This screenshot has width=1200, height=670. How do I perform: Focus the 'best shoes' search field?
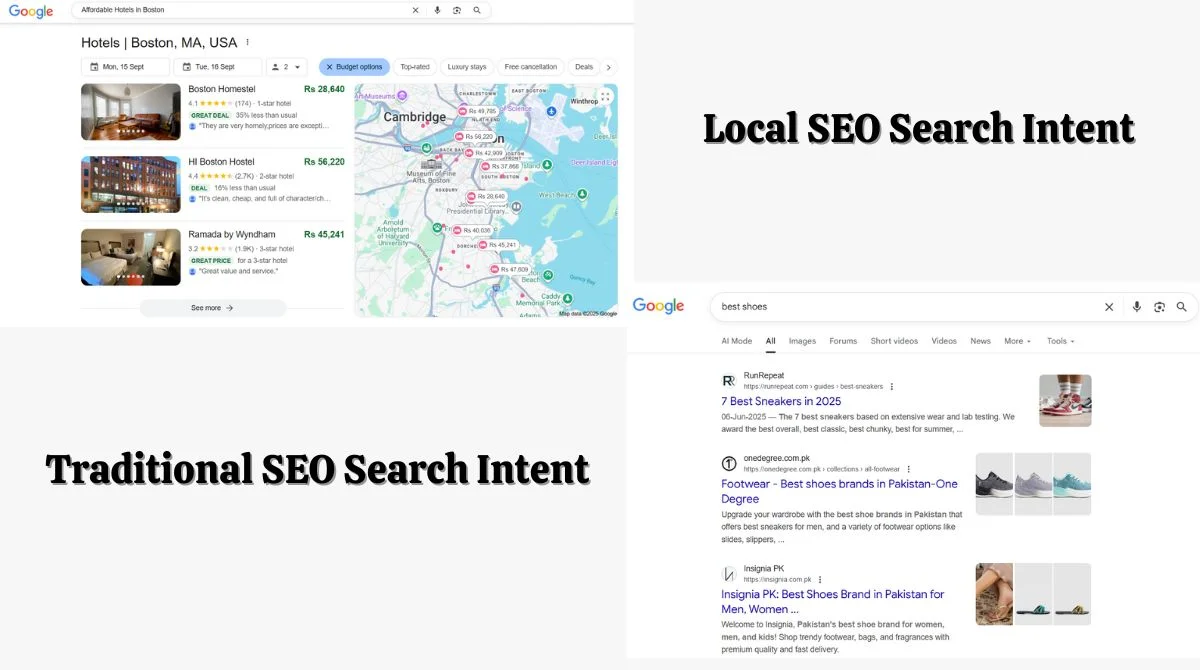905,307
